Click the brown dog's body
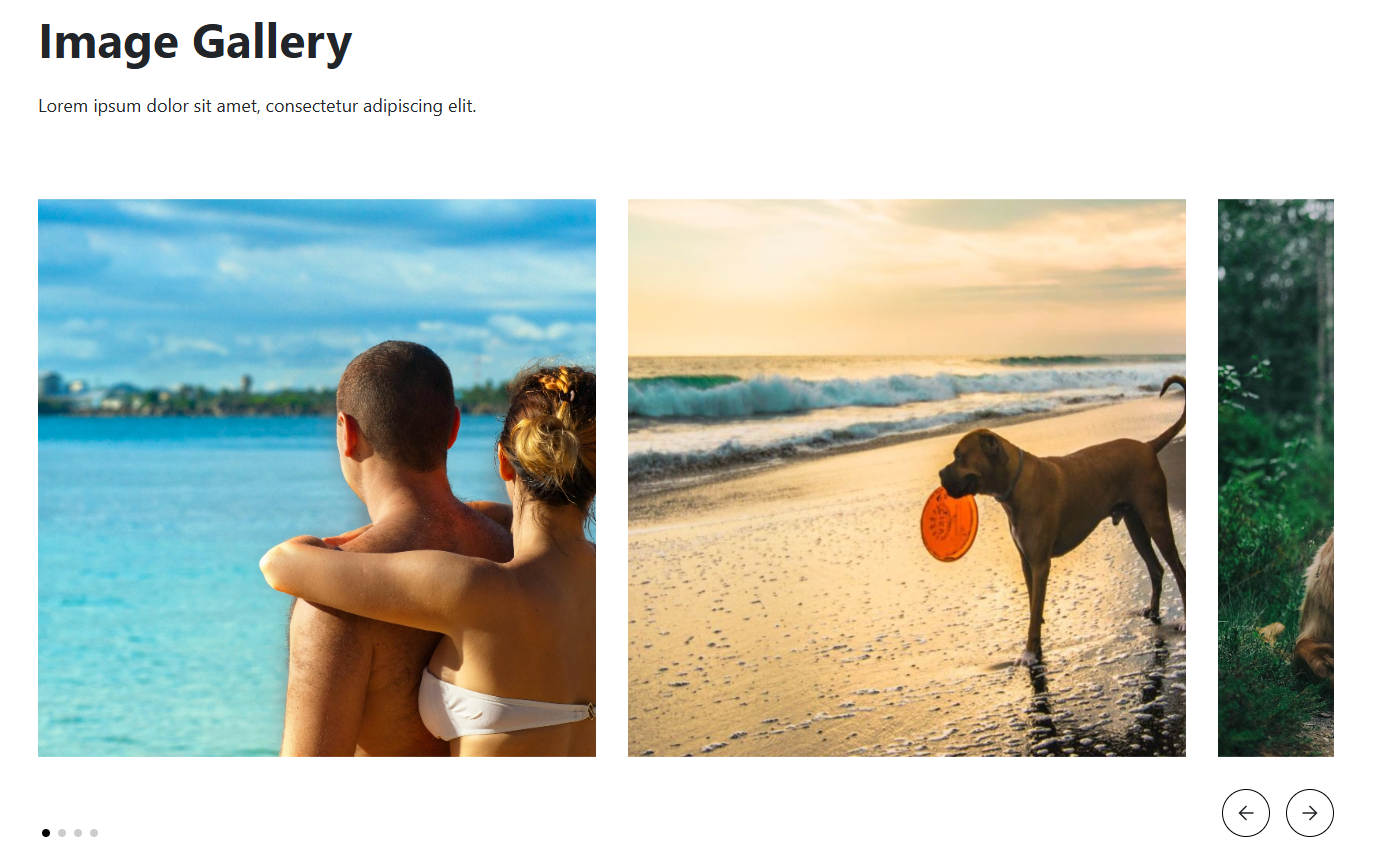 coord(1075,500)
